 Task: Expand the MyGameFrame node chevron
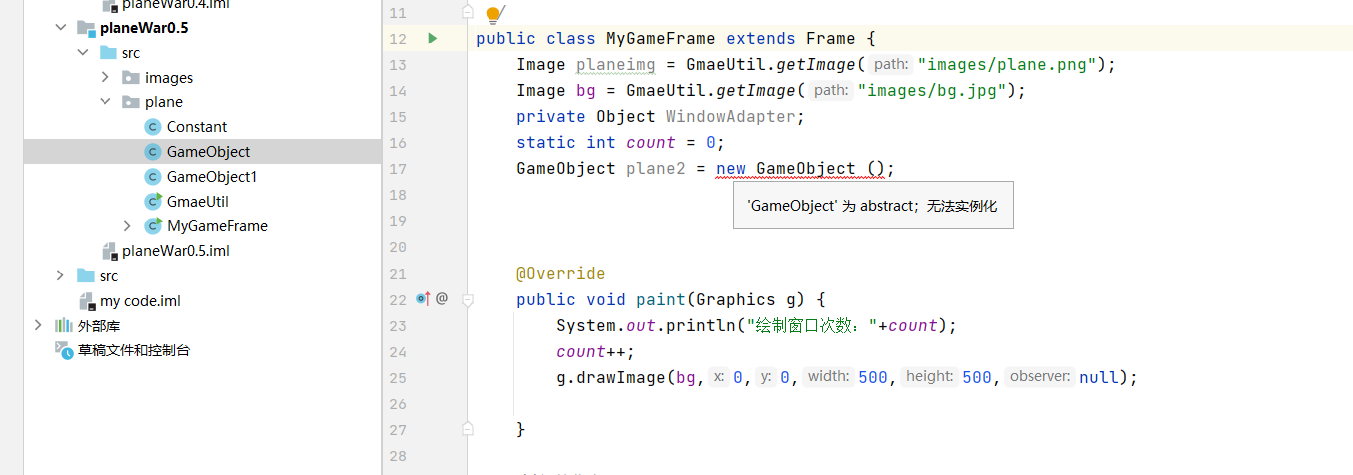coord(127,226)
